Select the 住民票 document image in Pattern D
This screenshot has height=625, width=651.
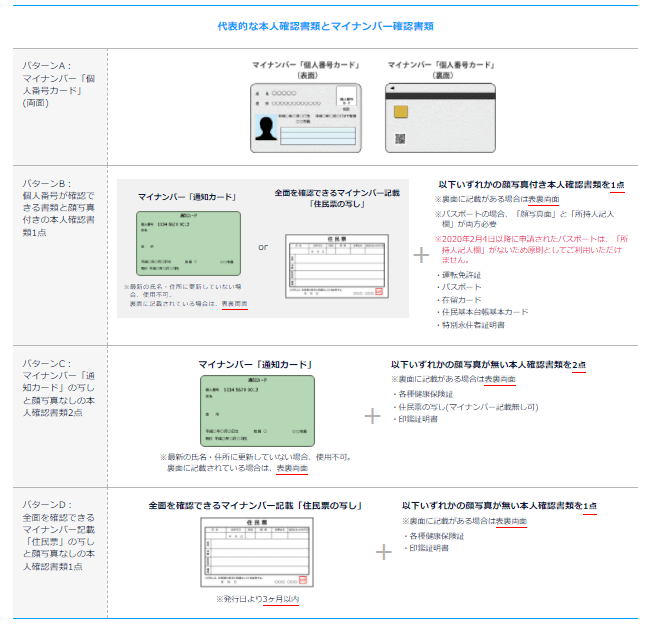[257, 552]
